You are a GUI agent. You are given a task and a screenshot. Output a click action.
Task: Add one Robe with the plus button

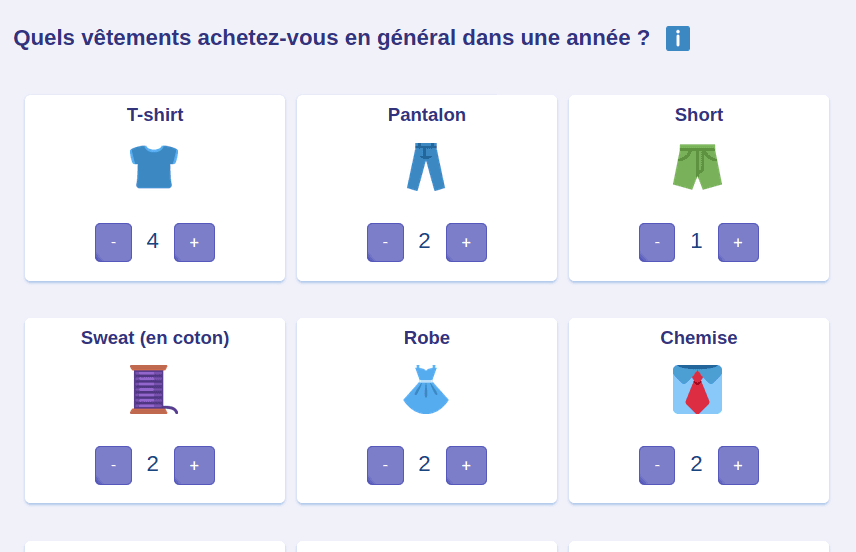(466, 465)
